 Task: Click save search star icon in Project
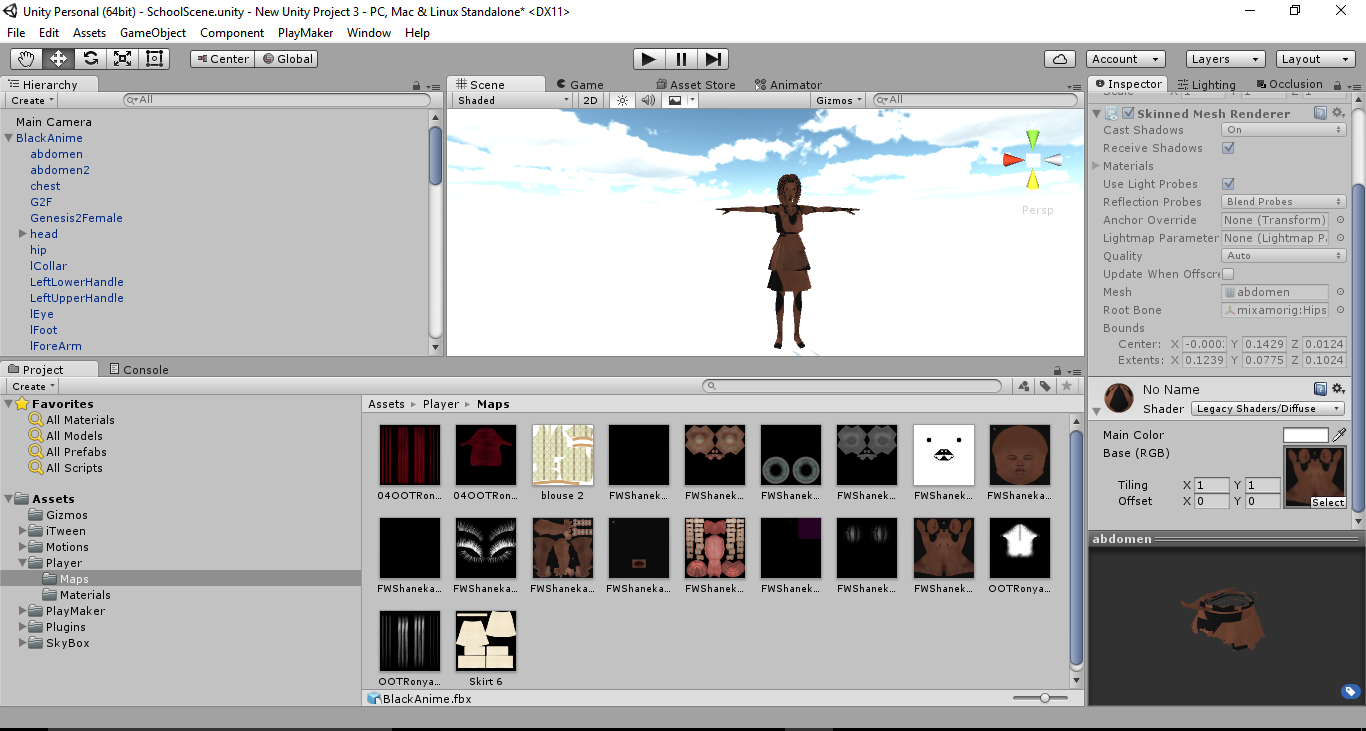(1067, 386)
